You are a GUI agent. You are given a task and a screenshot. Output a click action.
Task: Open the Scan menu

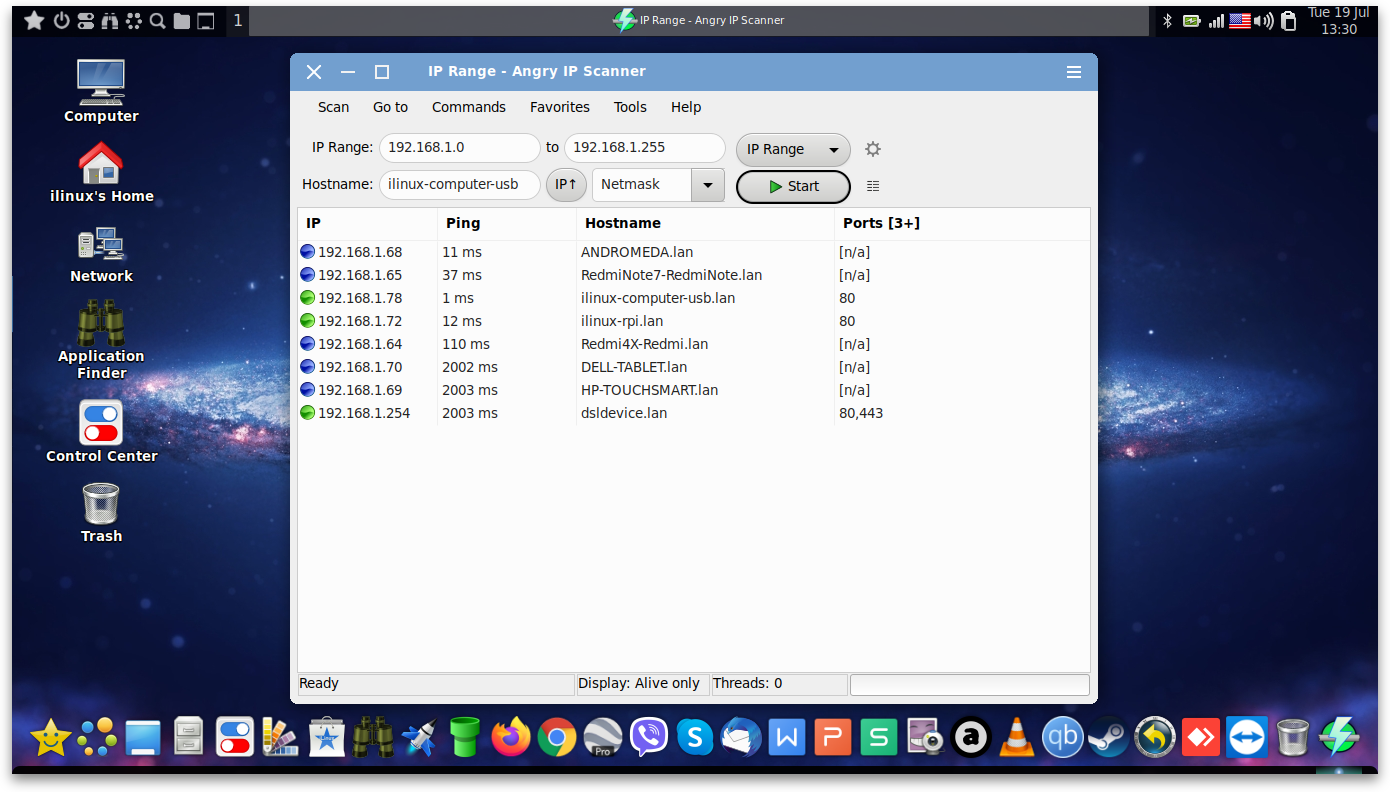pyautogui.click(x=334, y=107)
